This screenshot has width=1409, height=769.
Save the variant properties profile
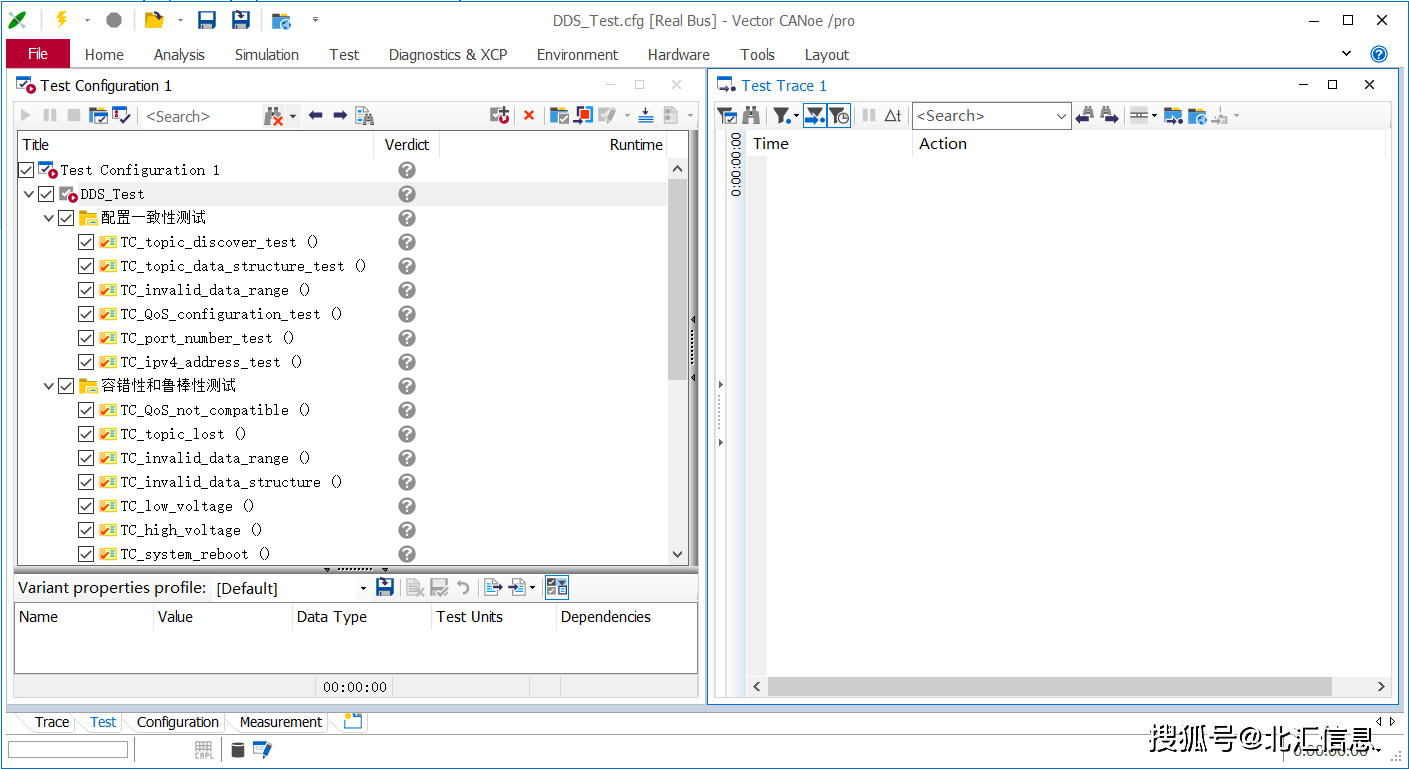pyautogui.click(x=384, y=588)
